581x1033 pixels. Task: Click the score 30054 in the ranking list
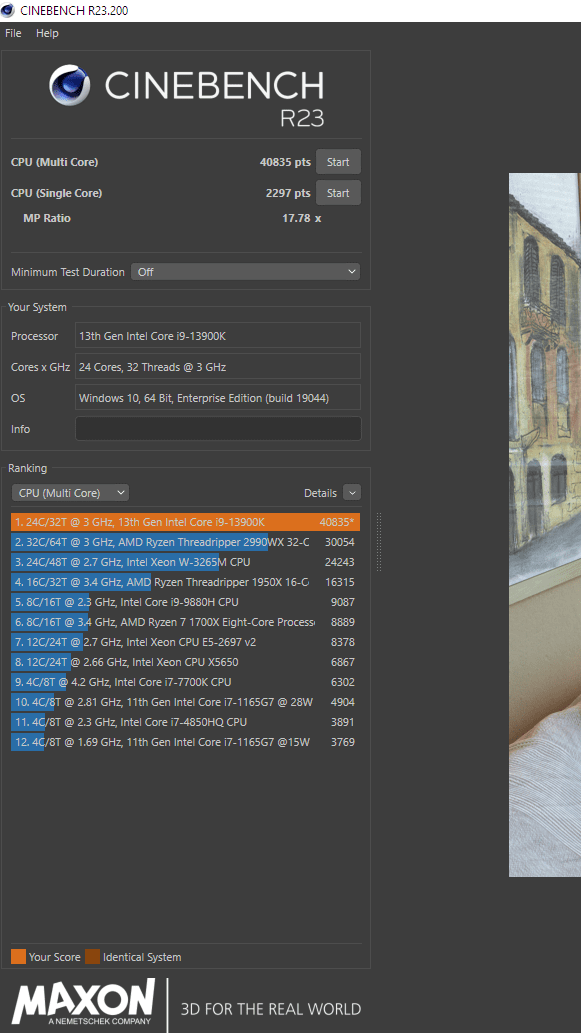pyautogui.click(x=340, y=542)
